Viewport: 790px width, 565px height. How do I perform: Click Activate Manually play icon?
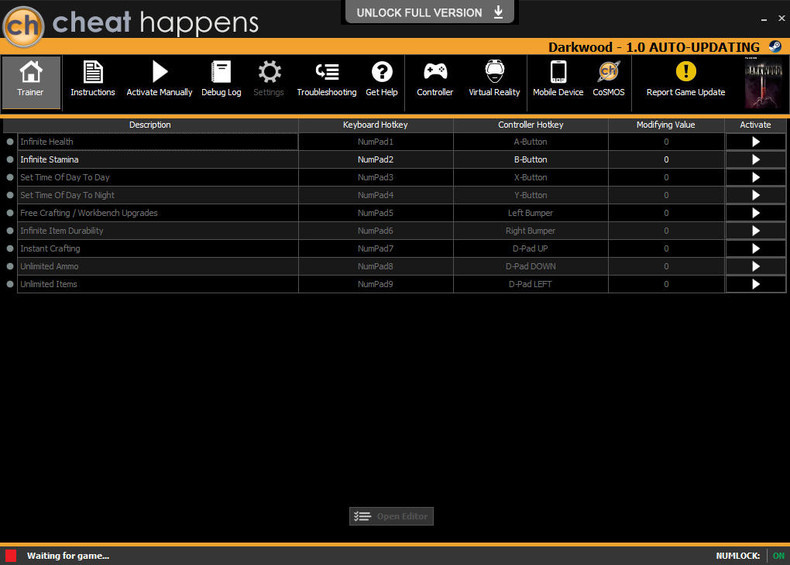tap(160, 72)
